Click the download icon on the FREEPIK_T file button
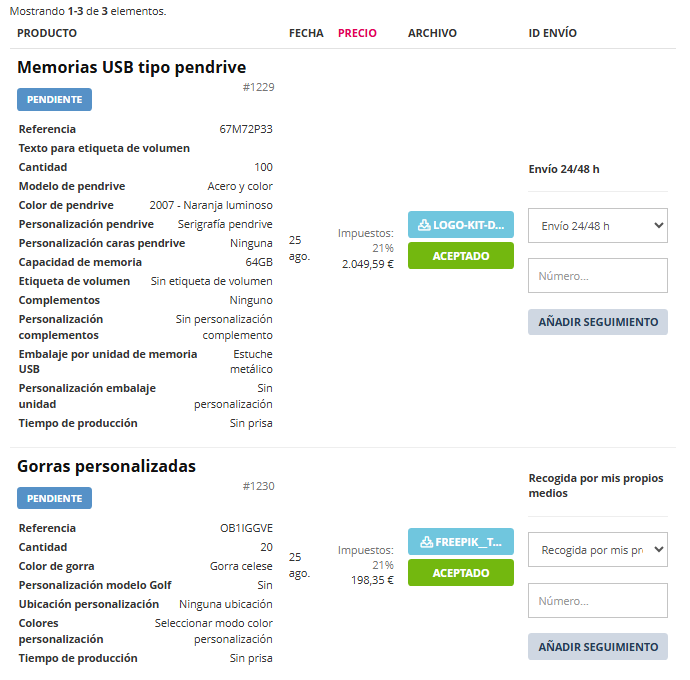This screenshot has width=690, height=680. pos(425,543)
